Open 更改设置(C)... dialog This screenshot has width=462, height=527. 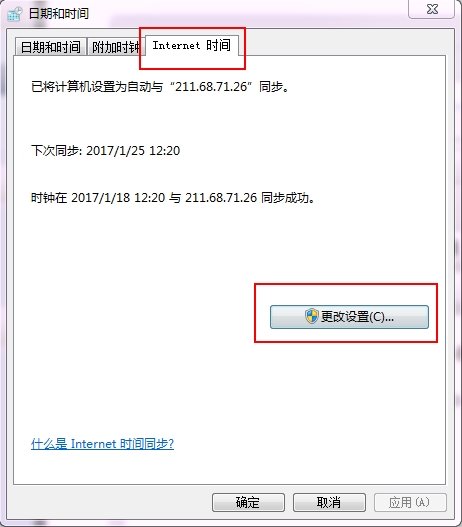pos(349,317)
